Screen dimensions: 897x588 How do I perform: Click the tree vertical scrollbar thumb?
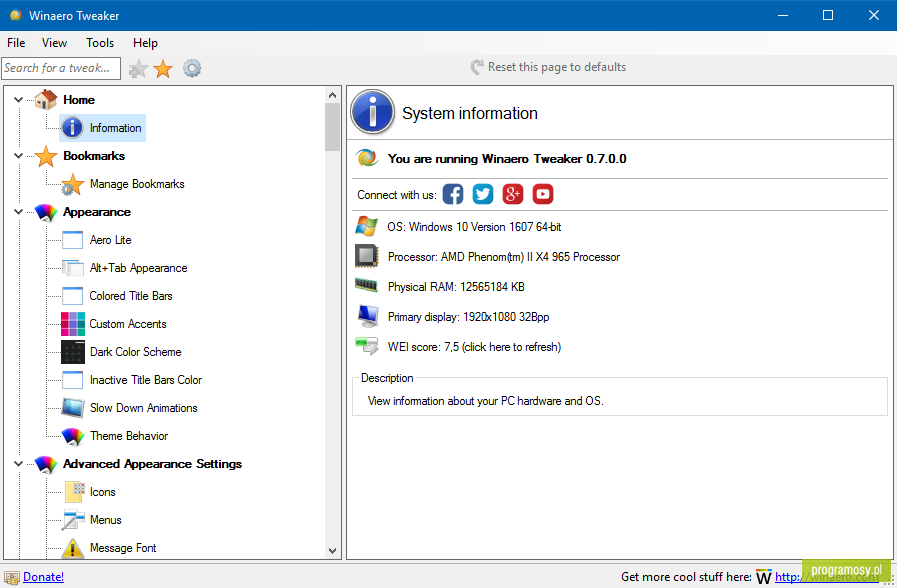pos(332,127)
